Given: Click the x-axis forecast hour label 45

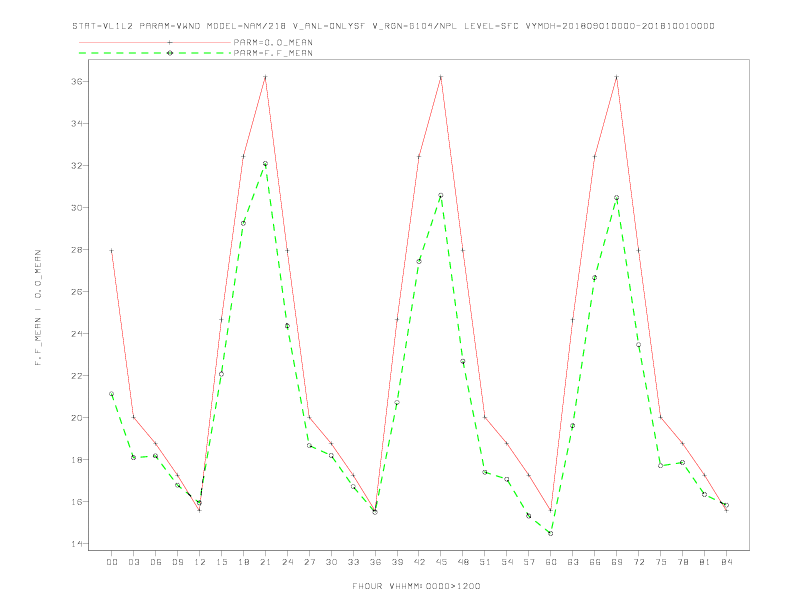Looking at the screenshot, I should (441, 562).
